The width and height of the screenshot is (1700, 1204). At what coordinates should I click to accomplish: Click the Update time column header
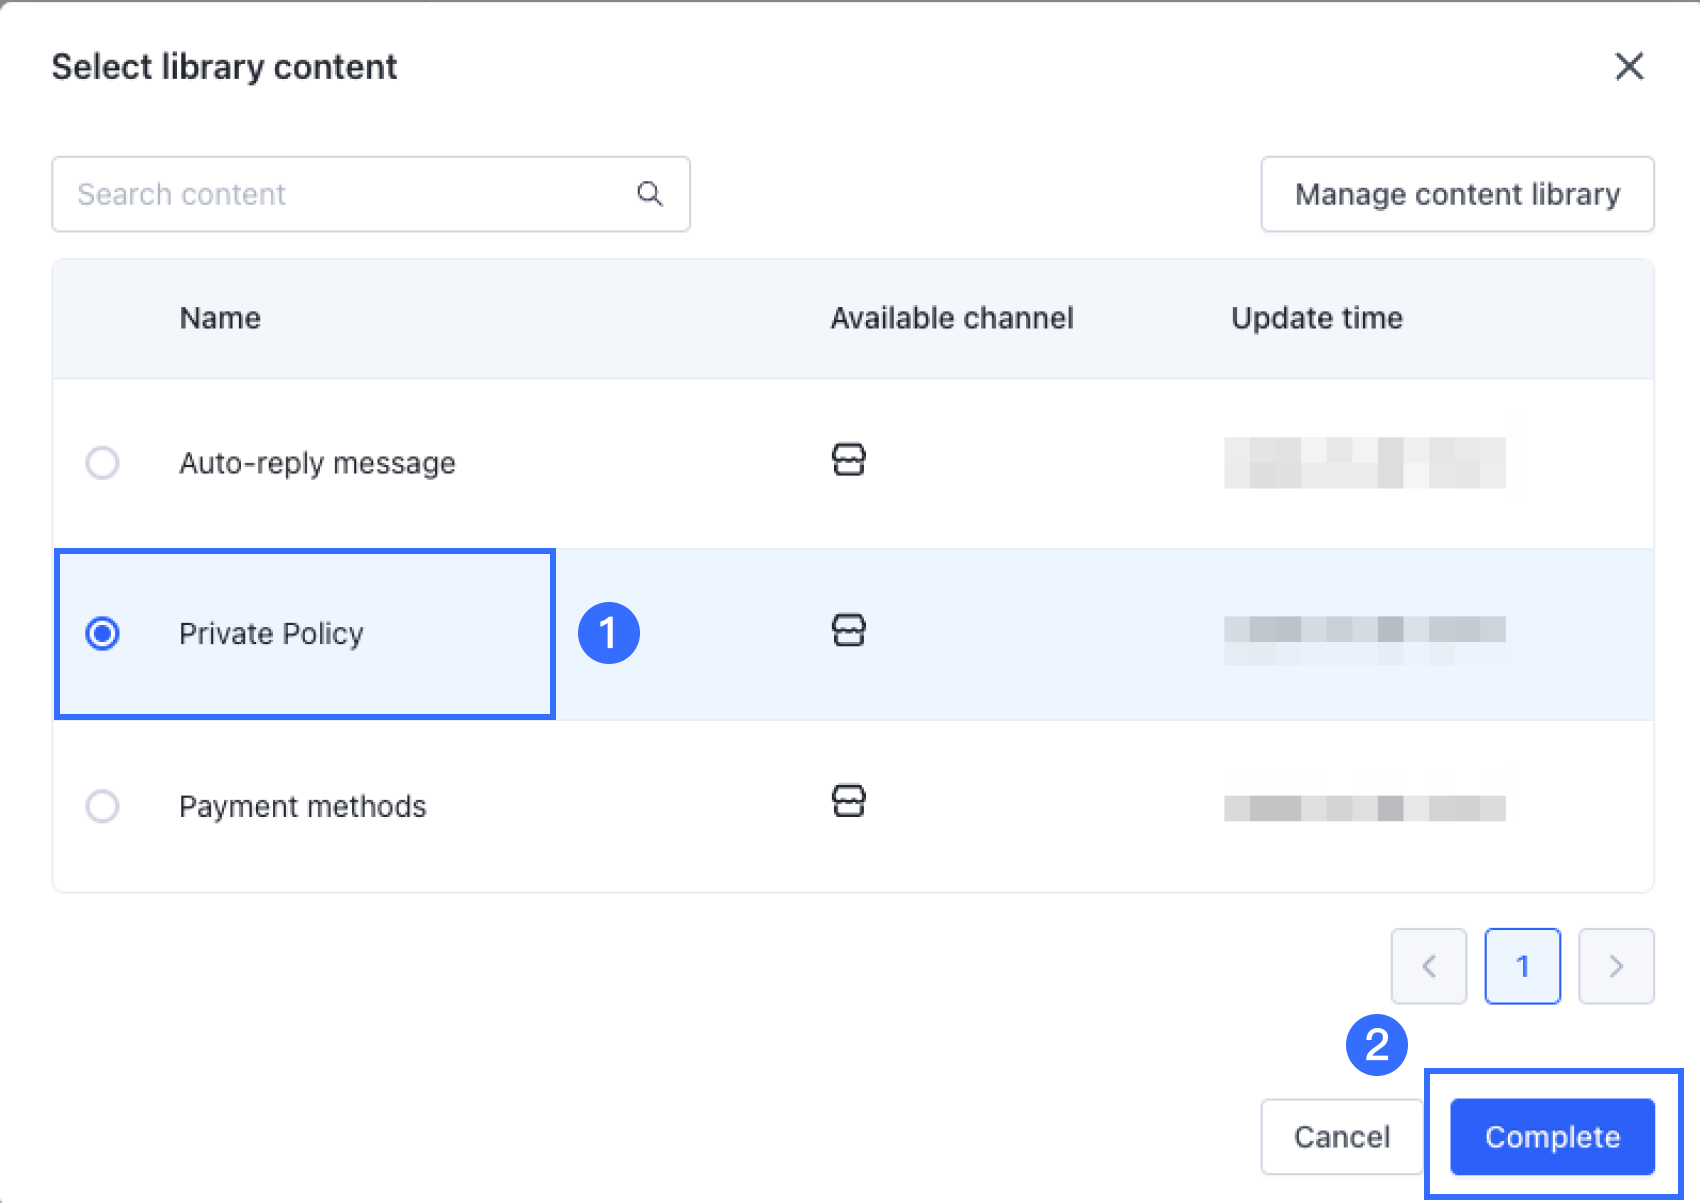pos(1316,318)
